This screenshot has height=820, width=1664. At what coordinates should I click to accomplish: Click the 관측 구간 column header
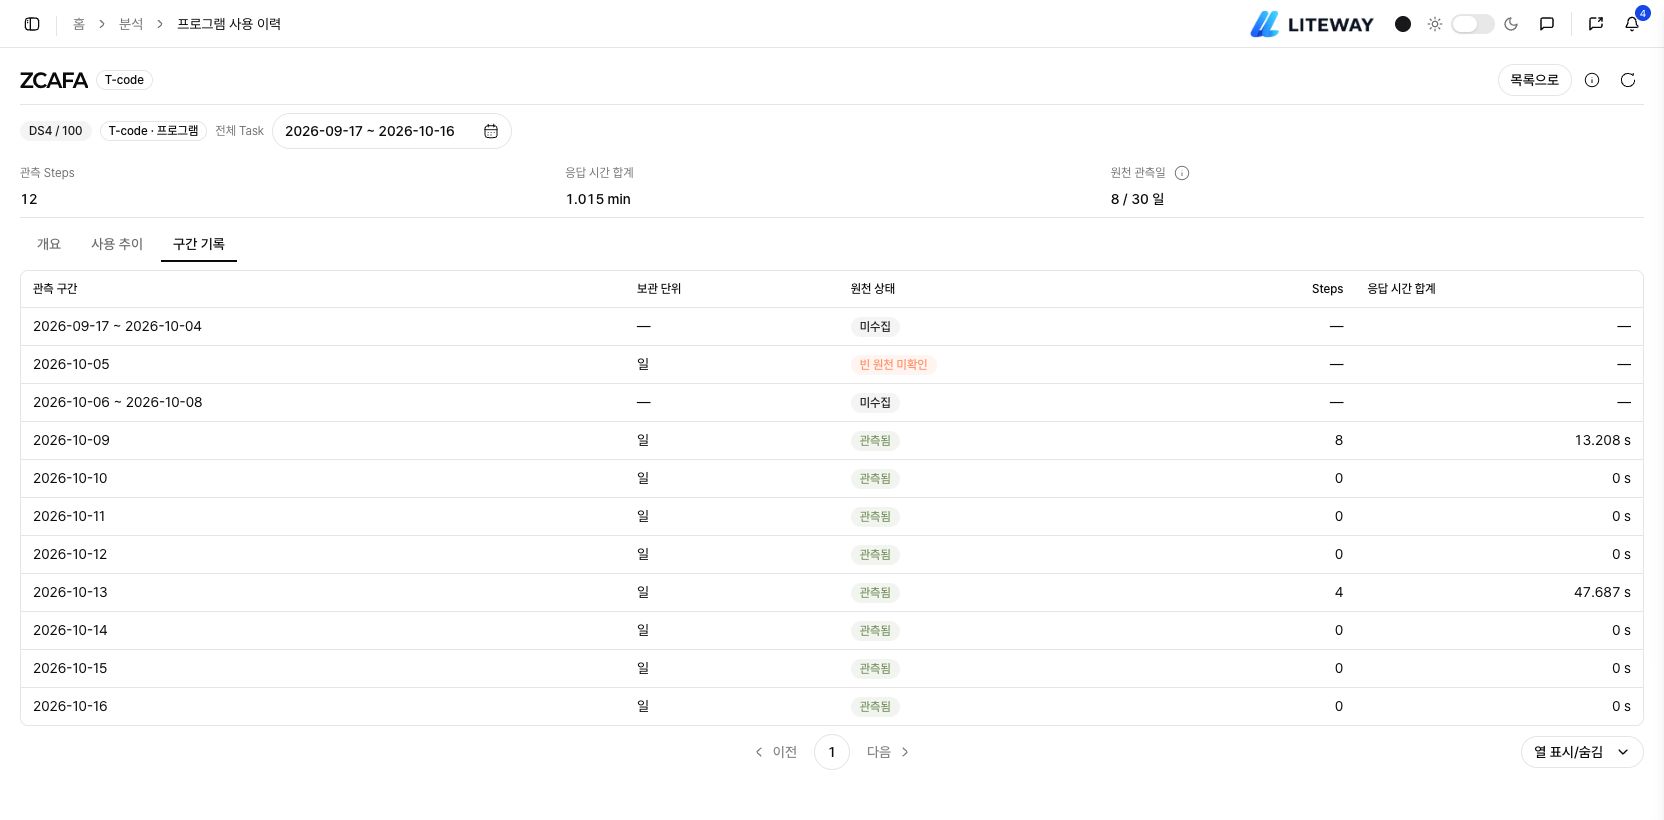(x=55, y=289)
